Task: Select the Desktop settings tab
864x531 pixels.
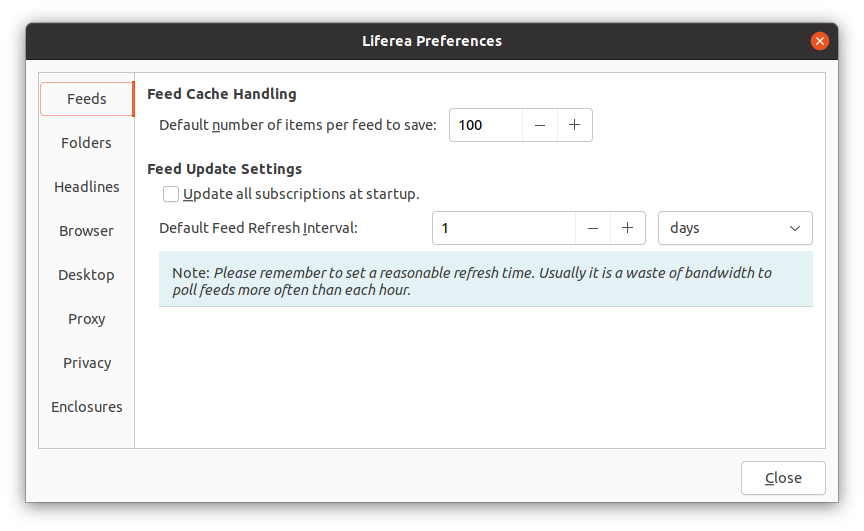Action: pos(86,275)
